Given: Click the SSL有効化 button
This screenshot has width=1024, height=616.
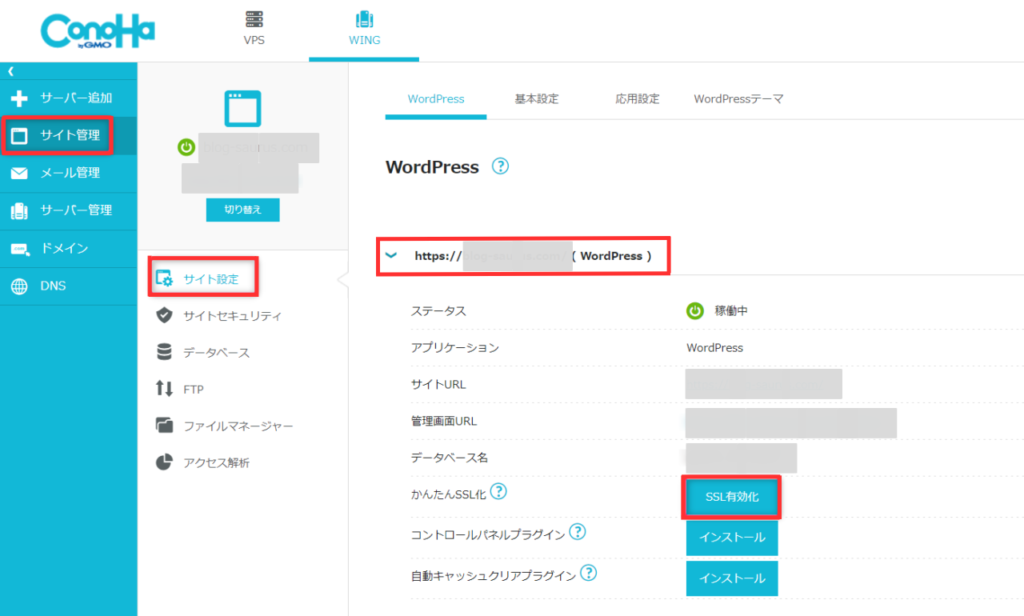Looking at the screenshot, I should click(731, 497).
